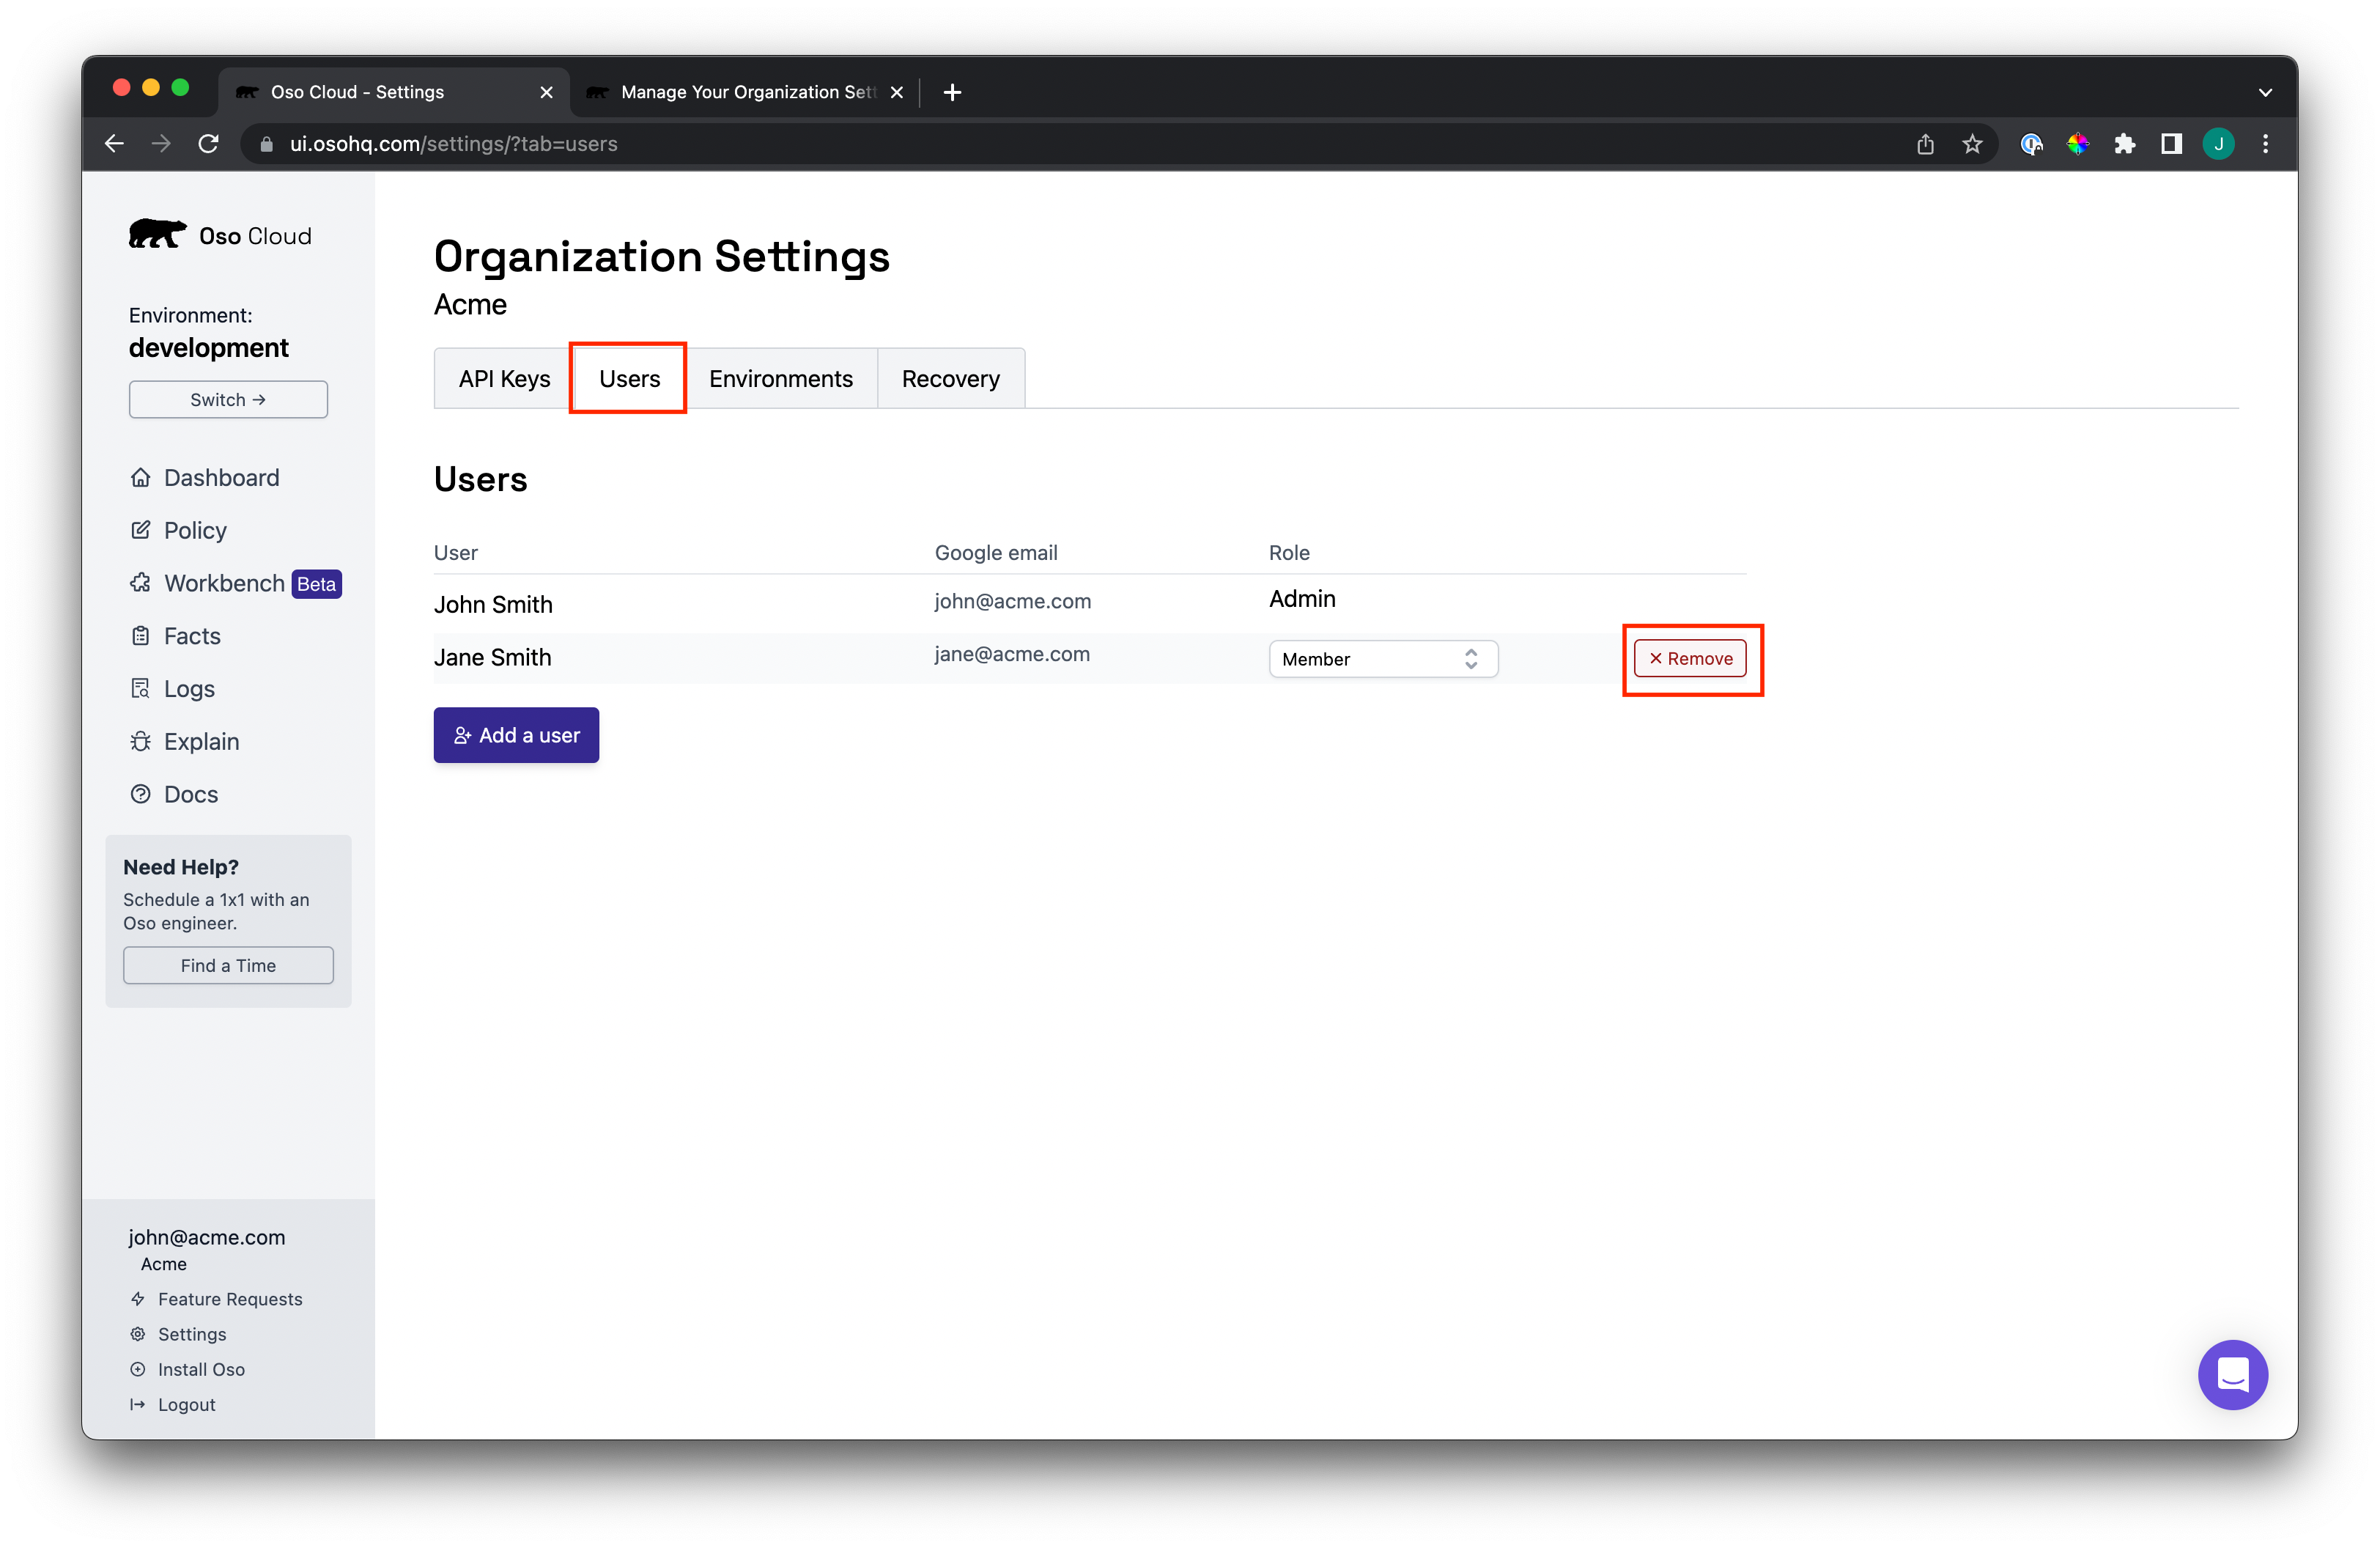Remove Jane Smith from the organization
The image size is (2380, 1548).
[1689, 659]
